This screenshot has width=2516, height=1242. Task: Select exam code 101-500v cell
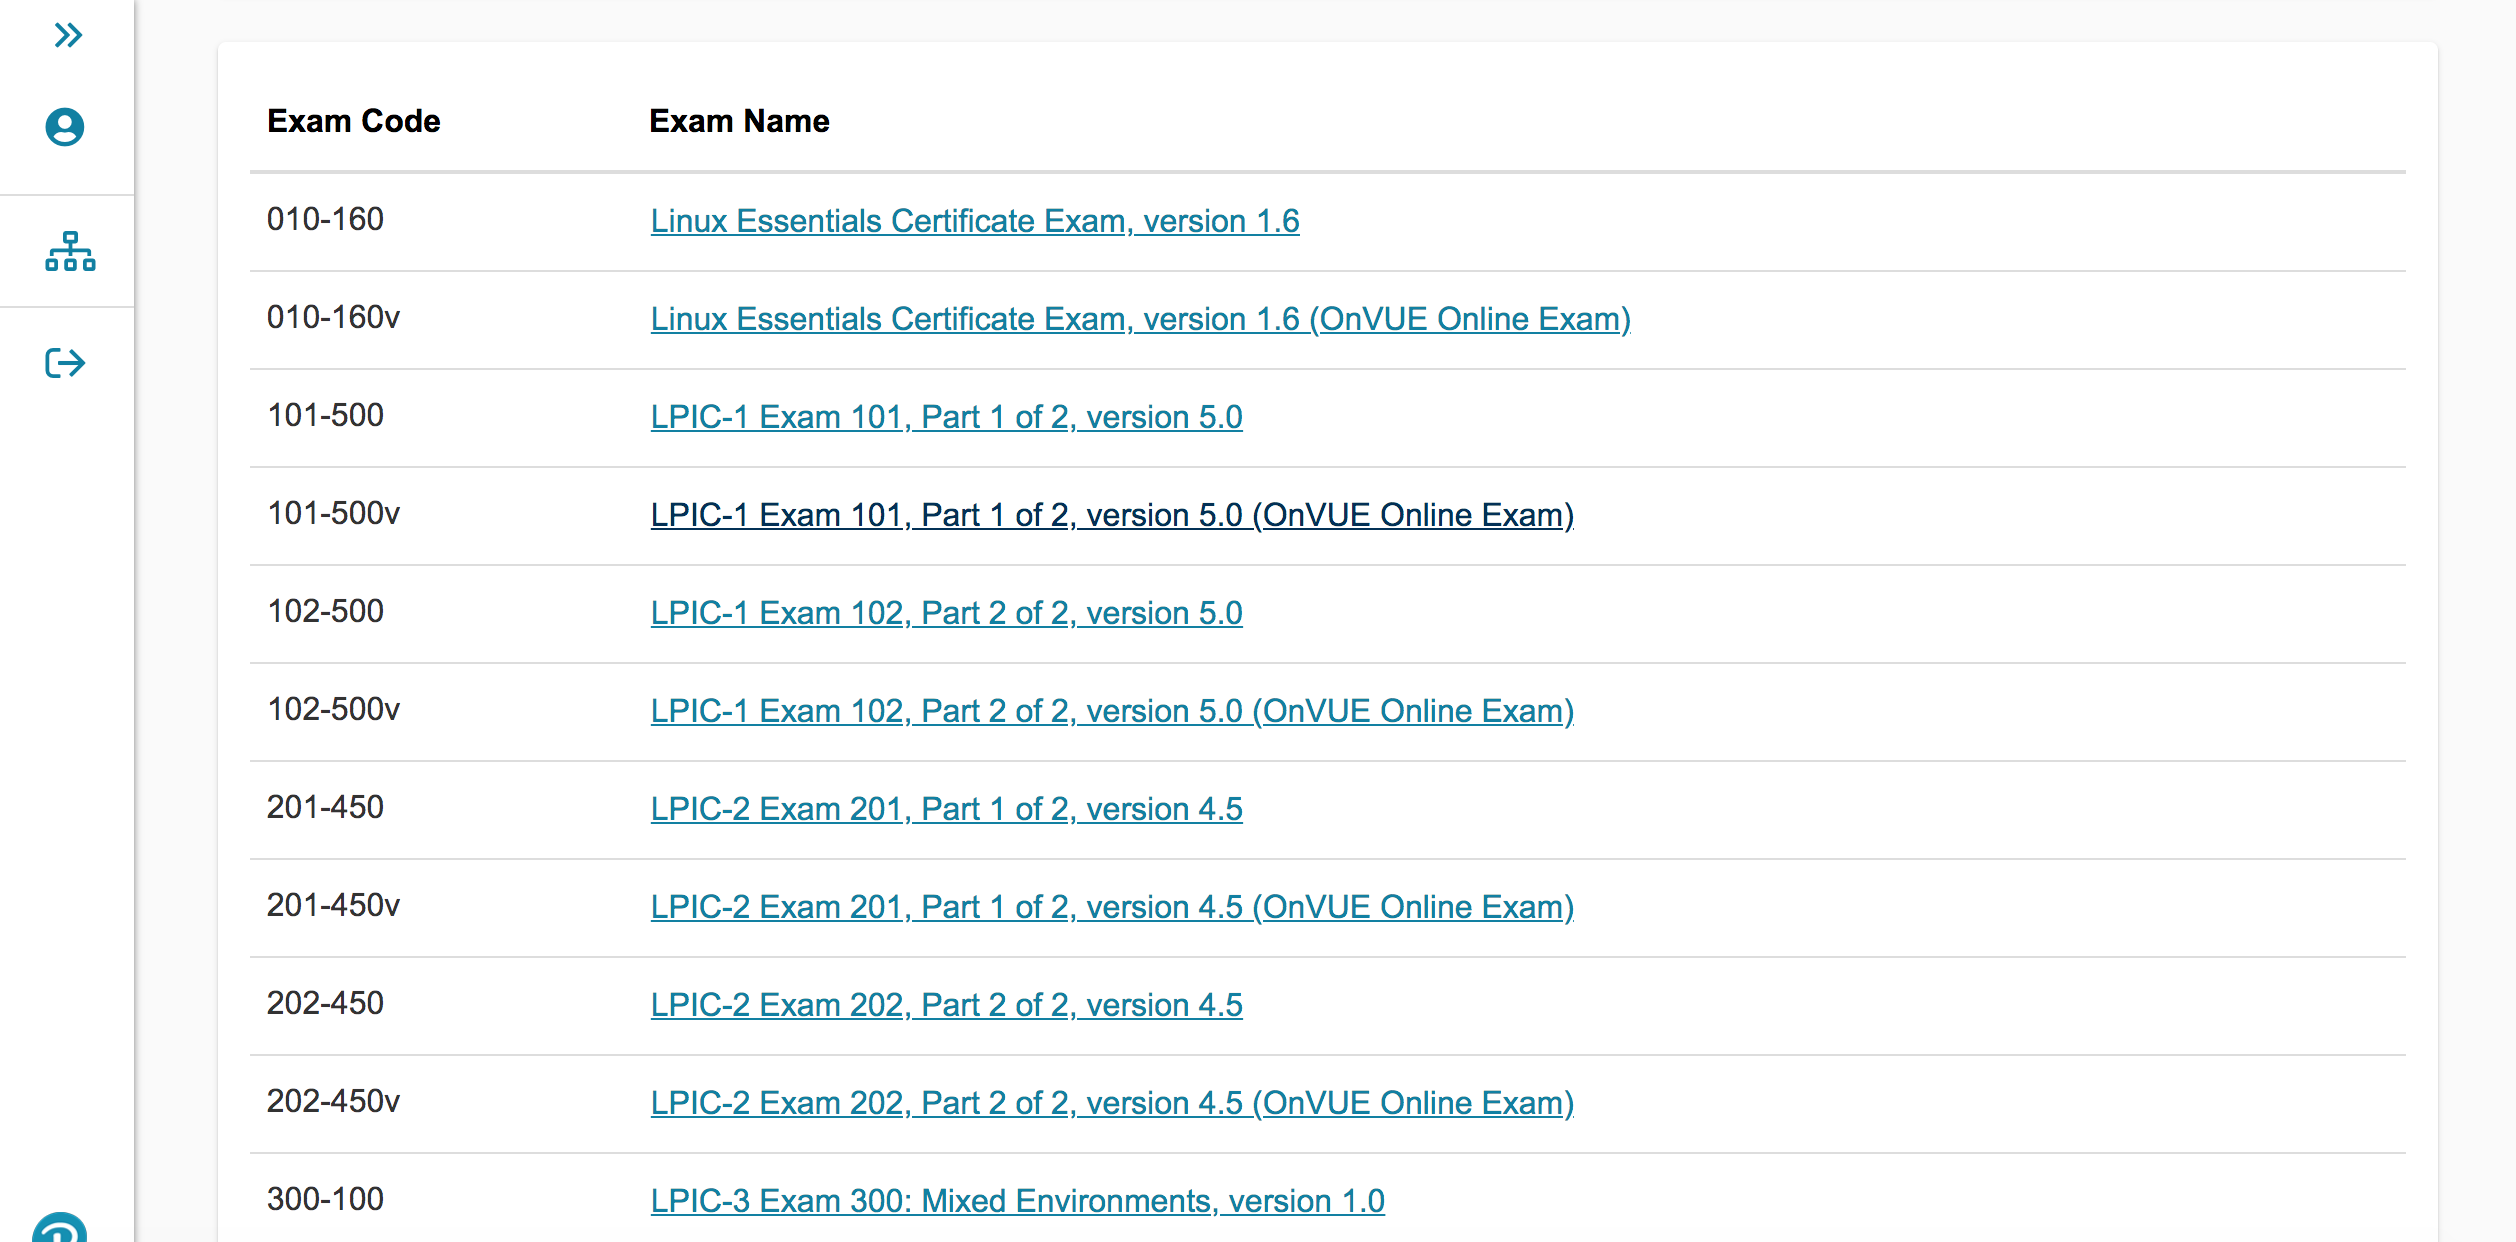pos(333,513)
